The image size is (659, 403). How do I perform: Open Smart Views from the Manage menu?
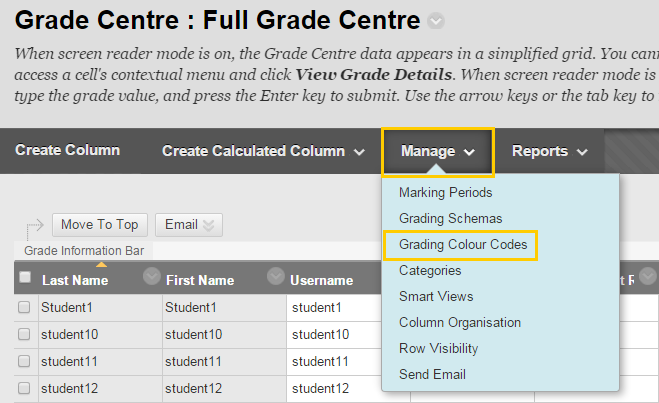click(x=436, y=296)
